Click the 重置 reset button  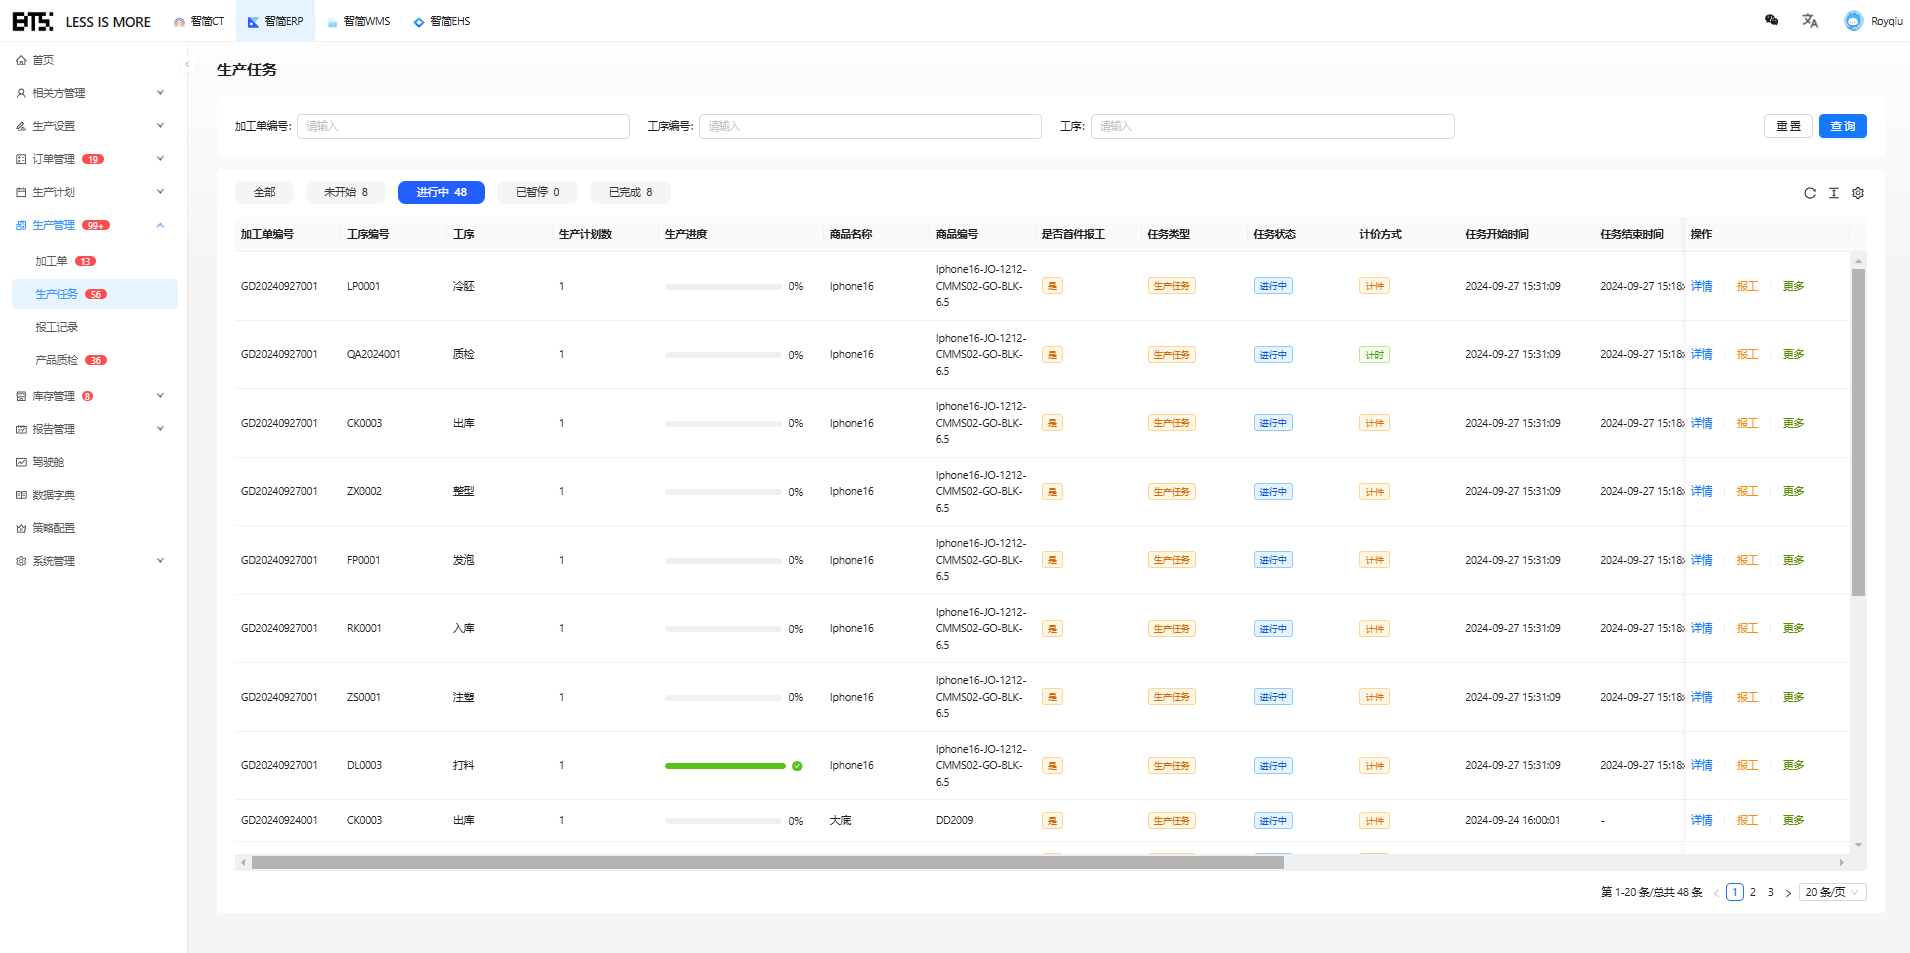click(1788, 126)
